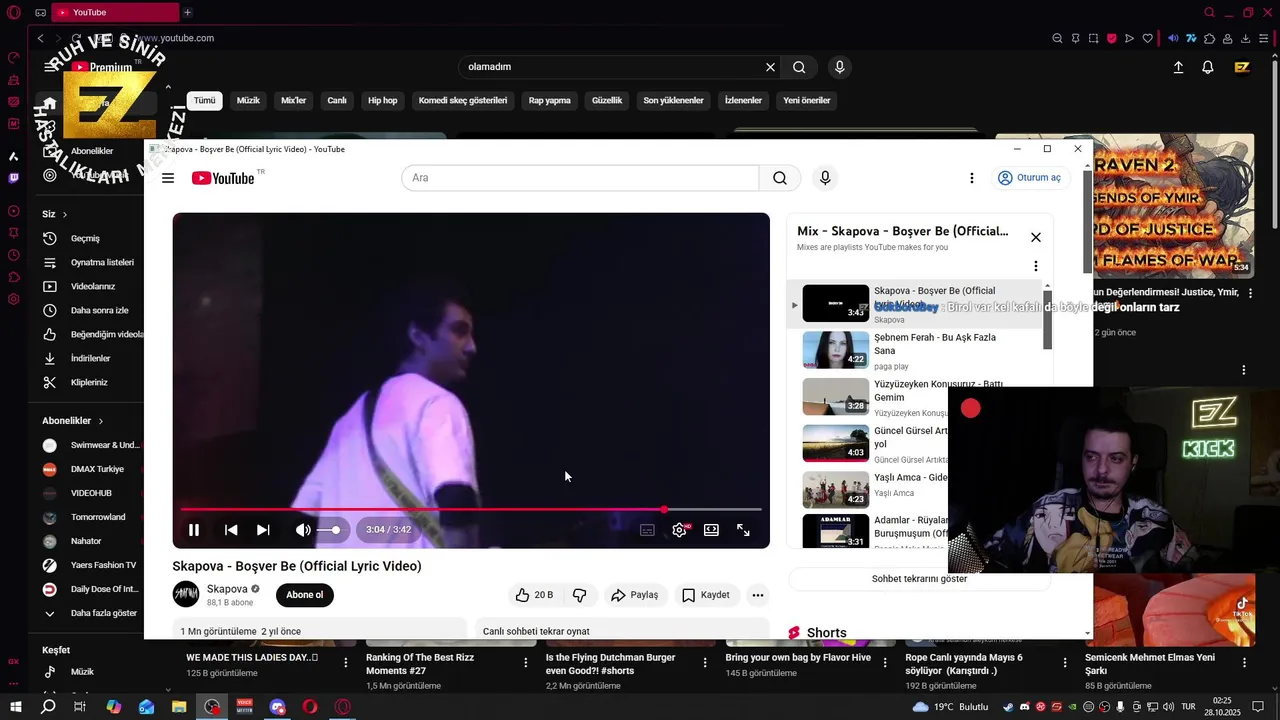Click heart bookmark icon in Opera address bar
Screen dimensions: 1280x720
[1147, 39]
